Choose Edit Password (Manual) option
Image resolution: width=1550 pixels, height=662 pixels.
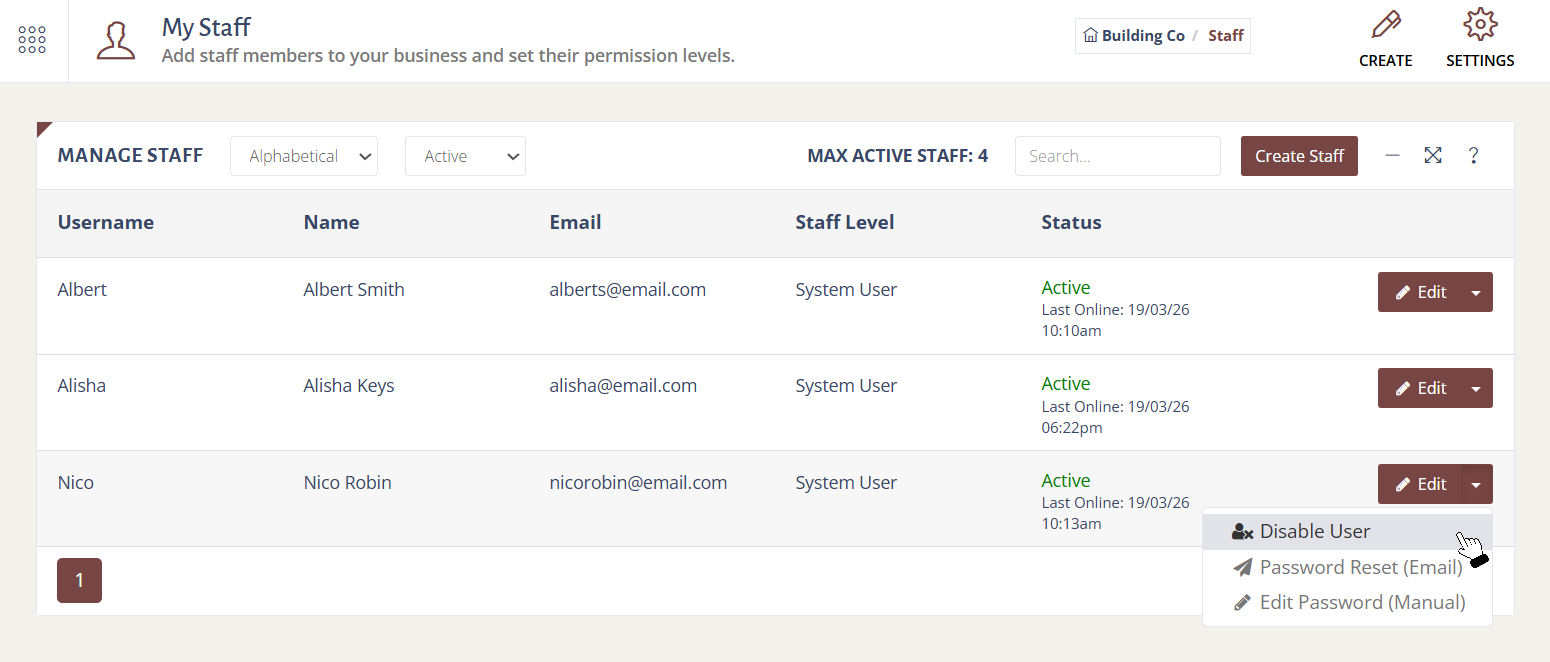1361,602
